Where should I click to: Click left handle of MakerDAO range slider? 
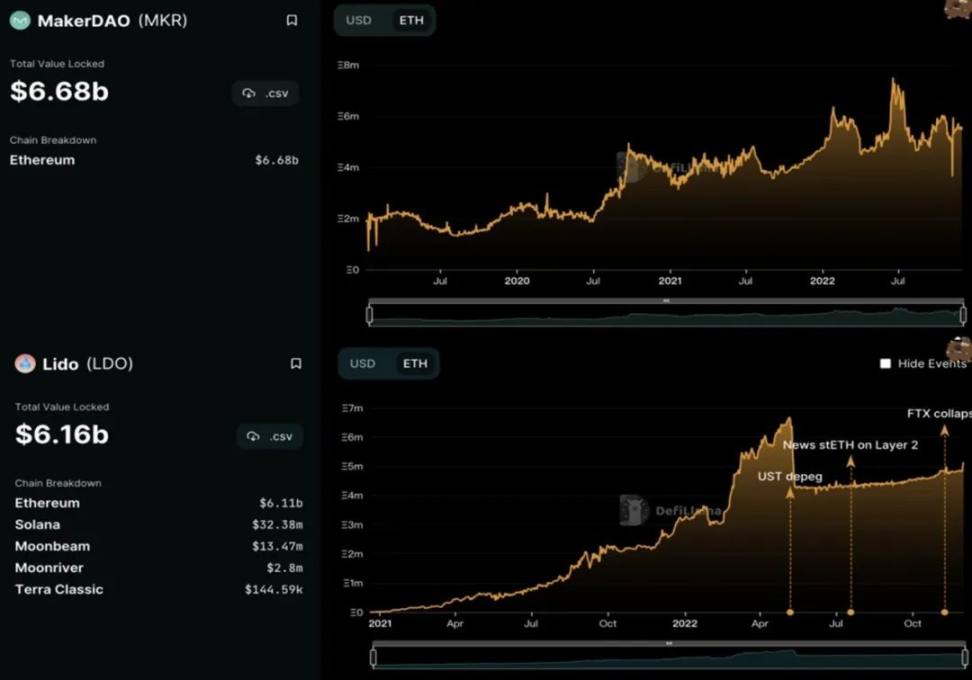click(370, 315)
